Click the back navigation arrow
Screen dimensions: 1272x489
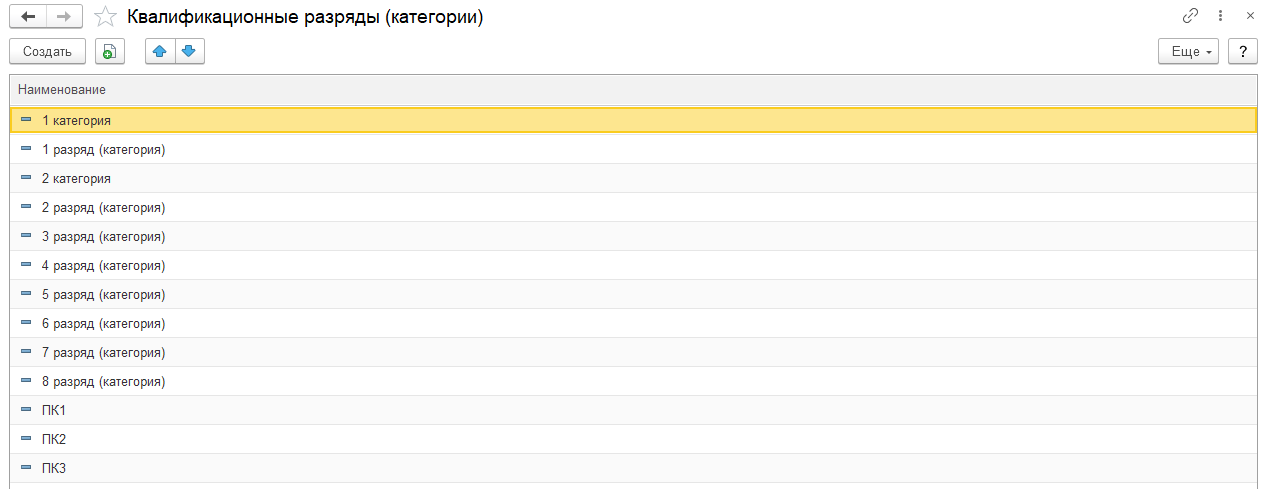(x=28, y=17)
